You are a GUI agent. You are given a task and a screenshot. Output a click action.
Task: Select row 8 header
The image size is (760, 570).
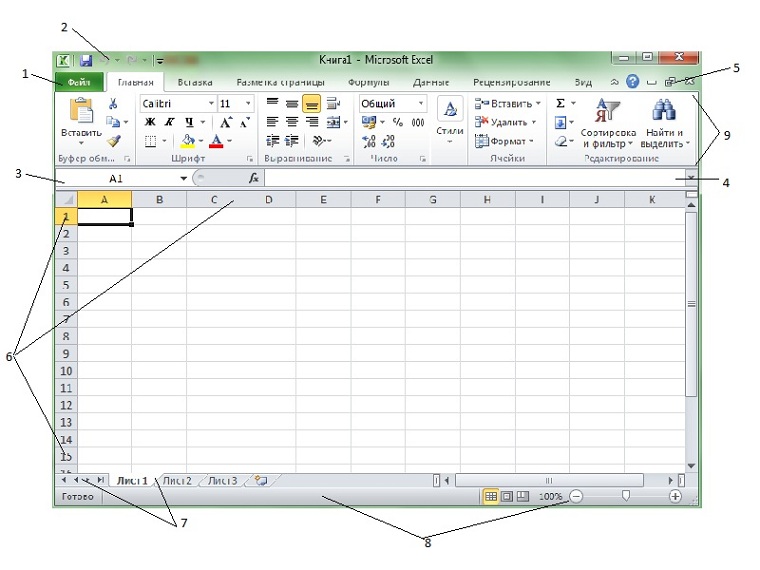(66, 336)
